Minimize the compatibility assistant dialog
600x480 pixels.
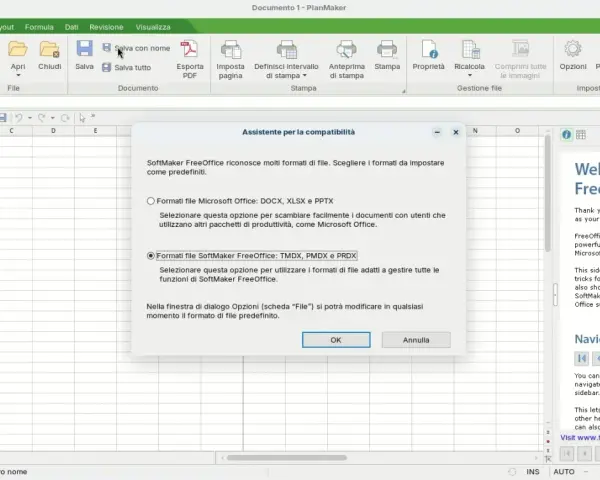[x=437, y=132]
